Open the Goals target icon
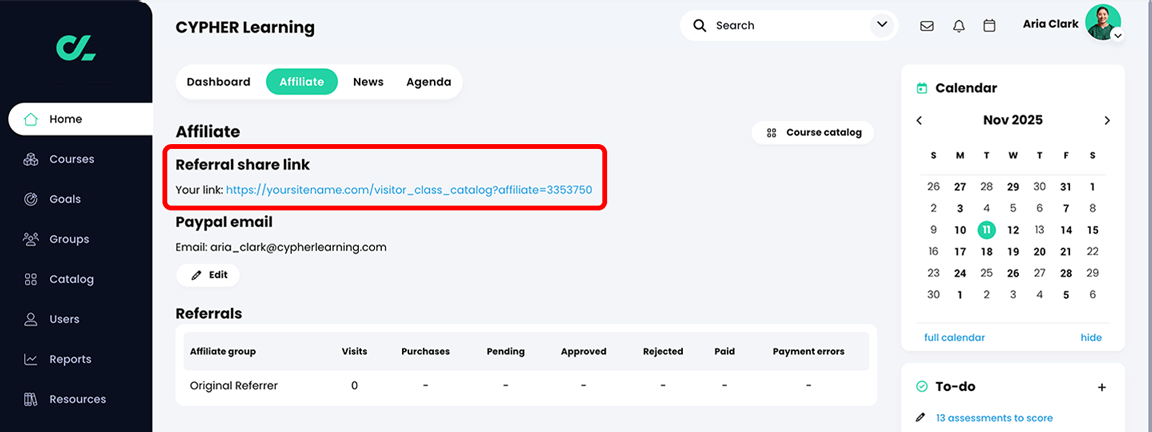Screen dimensions: 1152x432 (31, 199)
